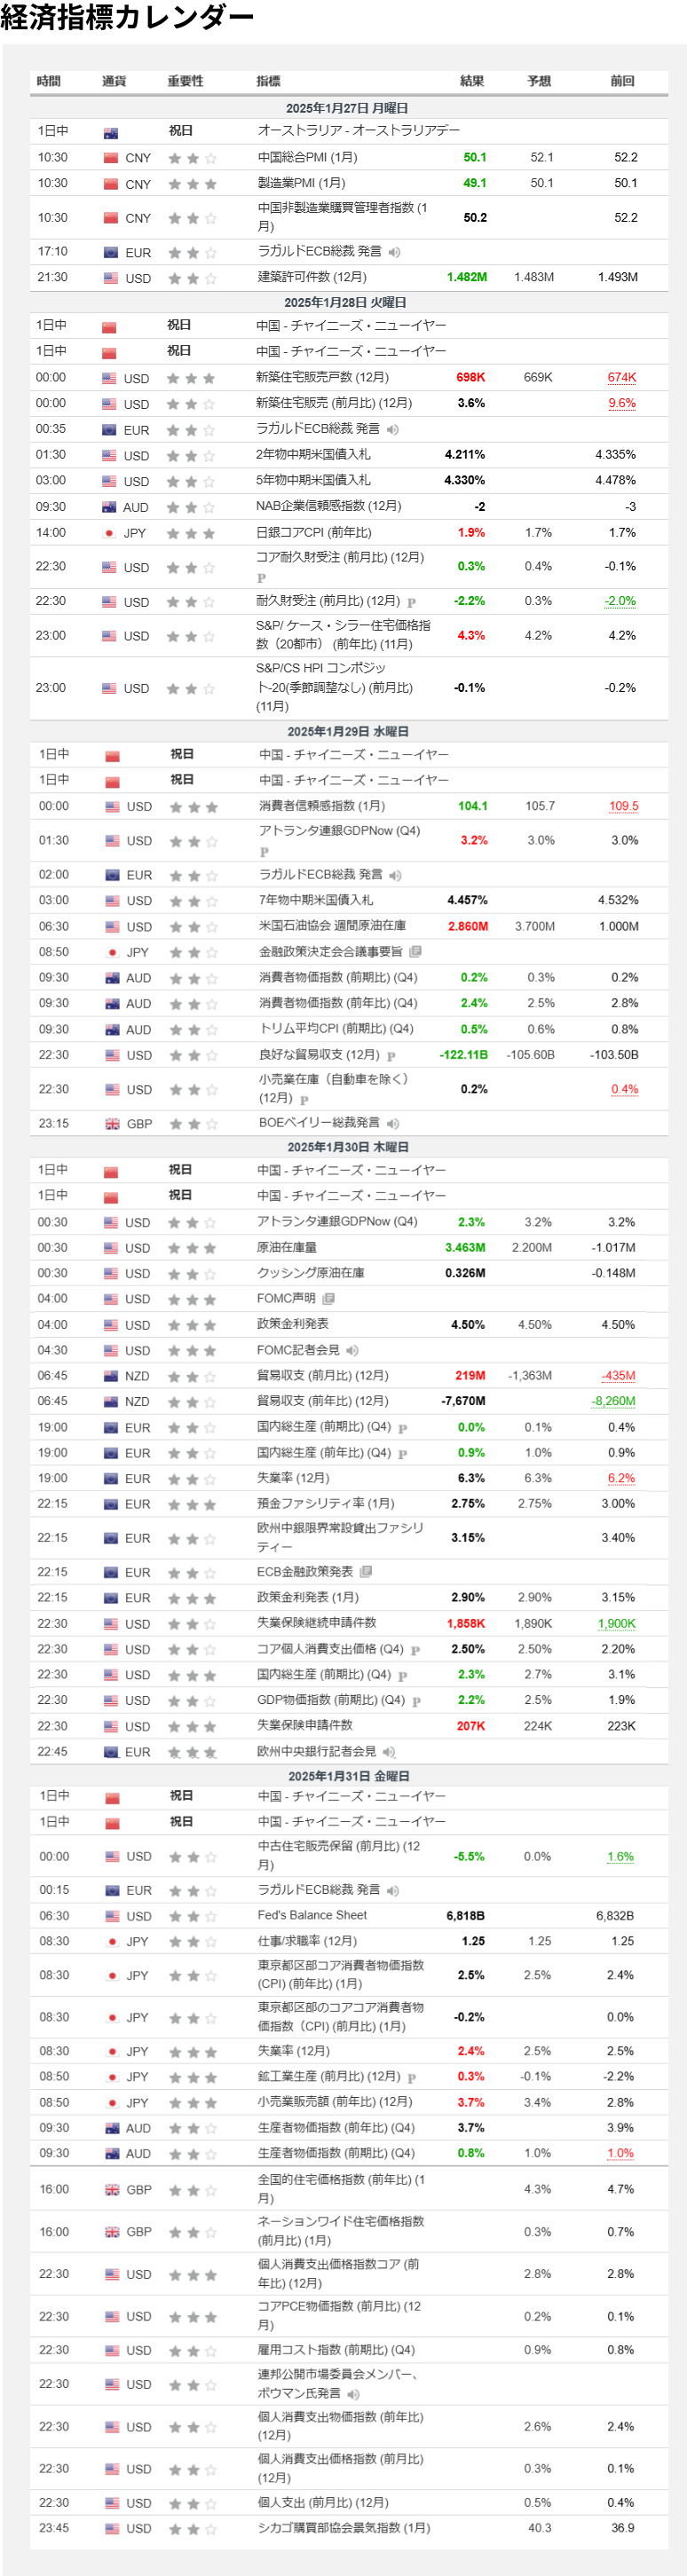Click forecast value -105.60B
The image size is (687, 2576).
(x=530, y=1055)
